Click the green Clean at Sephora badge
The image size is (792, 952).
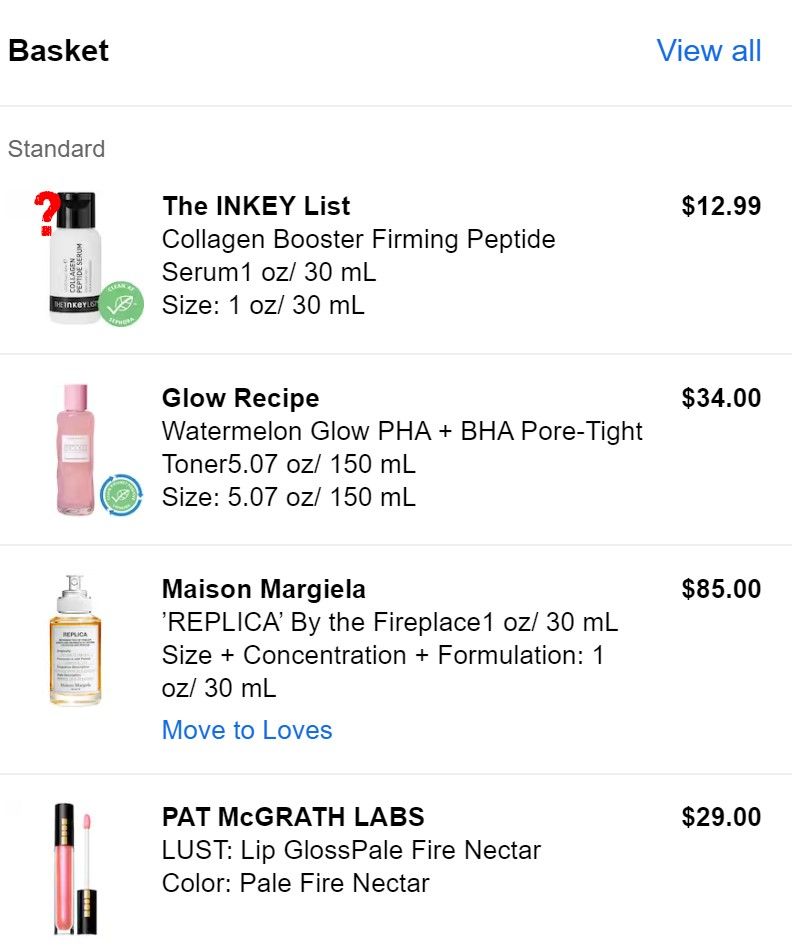point(121,302)
